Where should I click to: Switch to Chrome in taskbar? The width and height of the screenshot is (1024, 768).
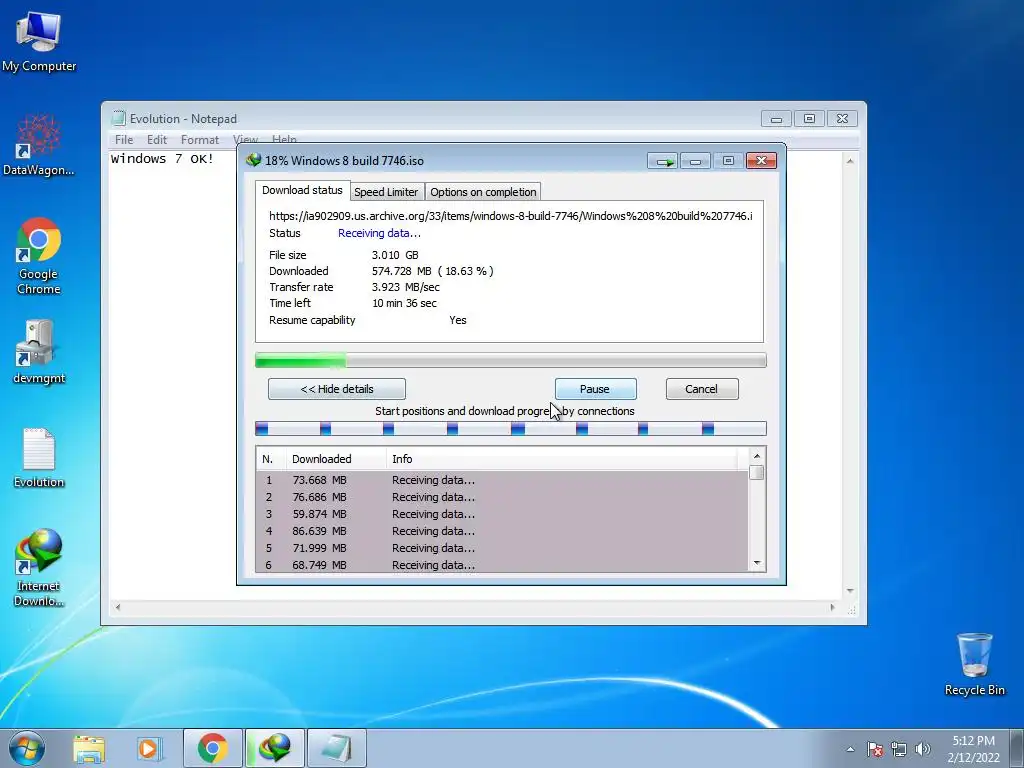[212, 748]
